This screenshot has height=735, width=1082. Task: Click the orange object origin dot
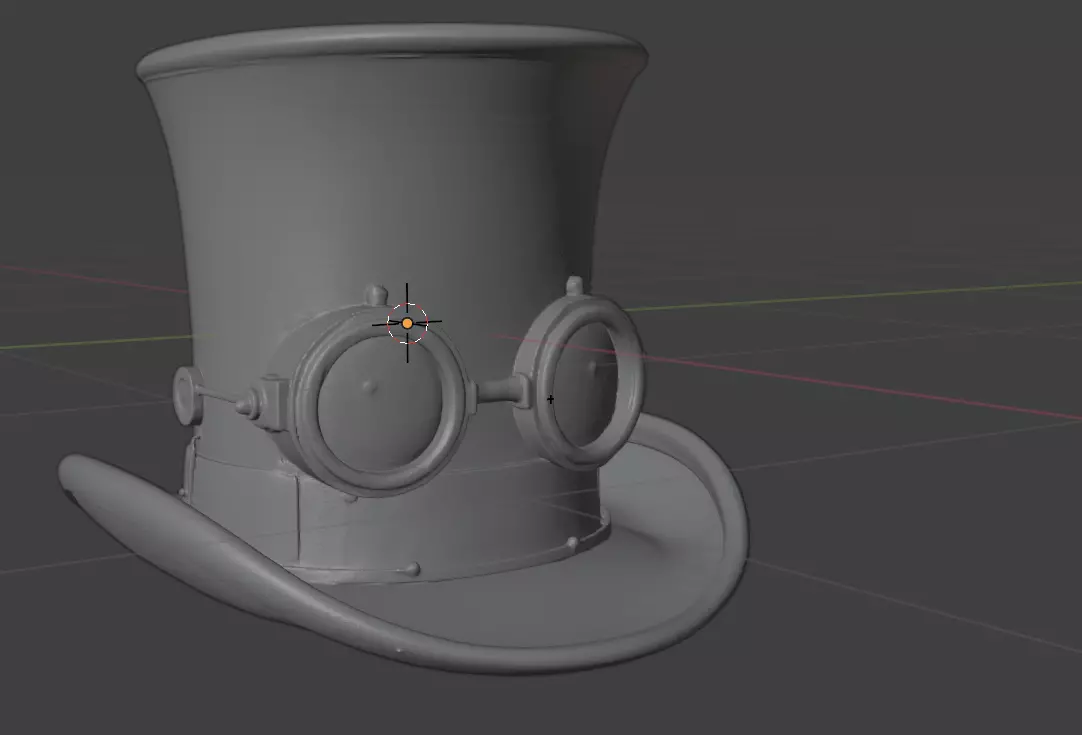click(x=407, y=323)
